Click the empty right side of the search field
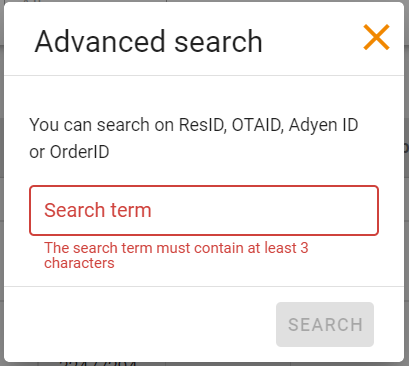This screenshot has height=366, width=409. pos(283,210)
